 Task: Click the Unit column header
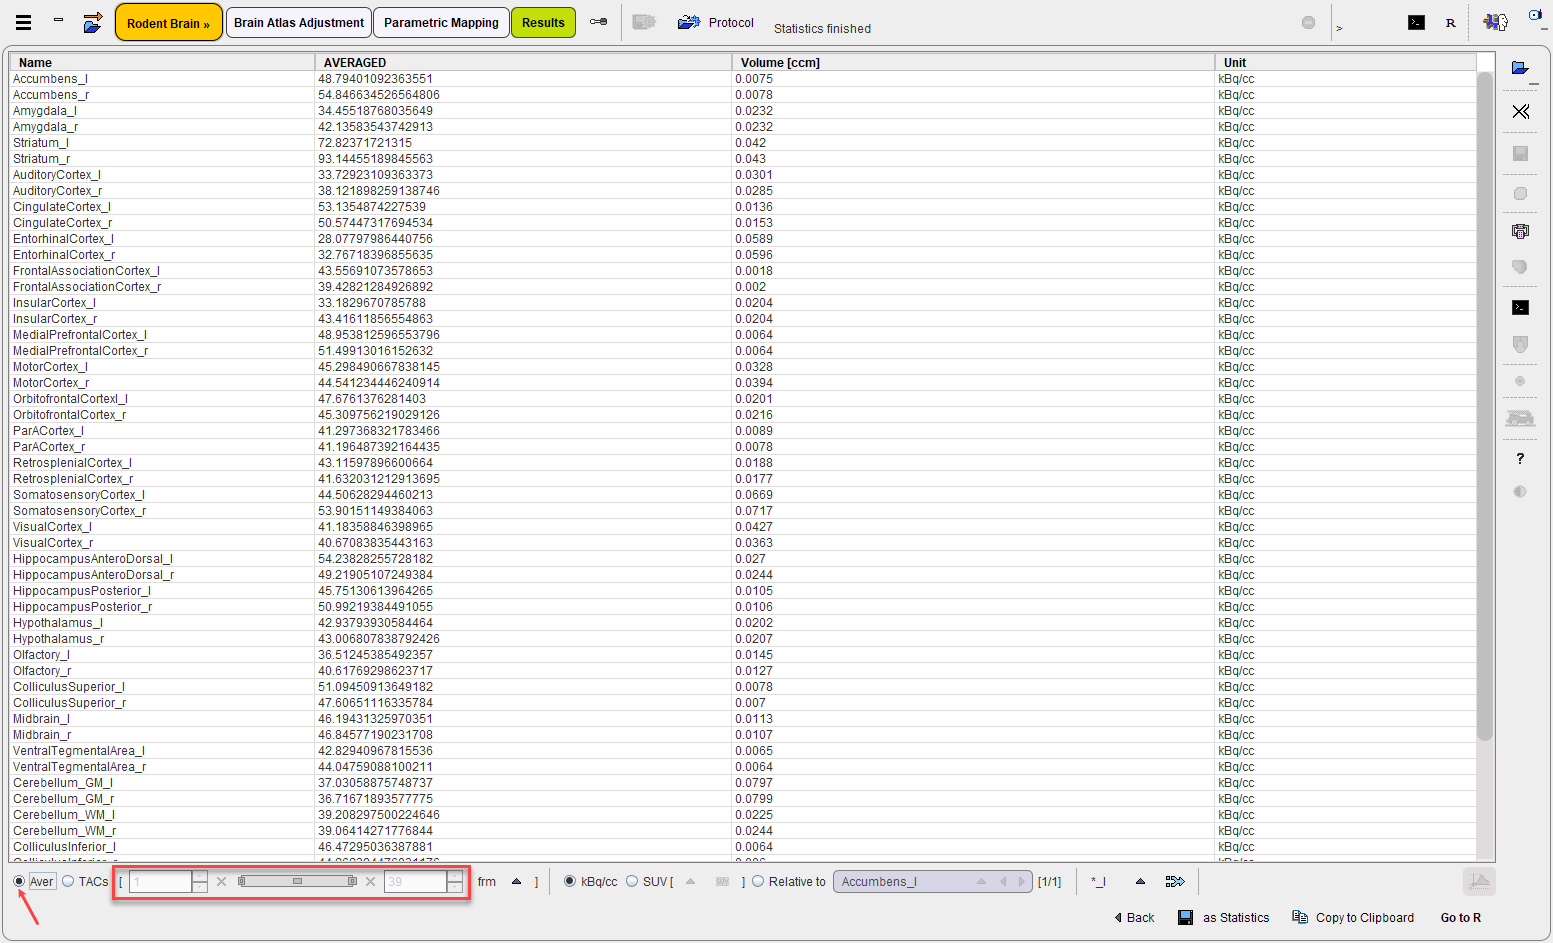click(1345, 62)
